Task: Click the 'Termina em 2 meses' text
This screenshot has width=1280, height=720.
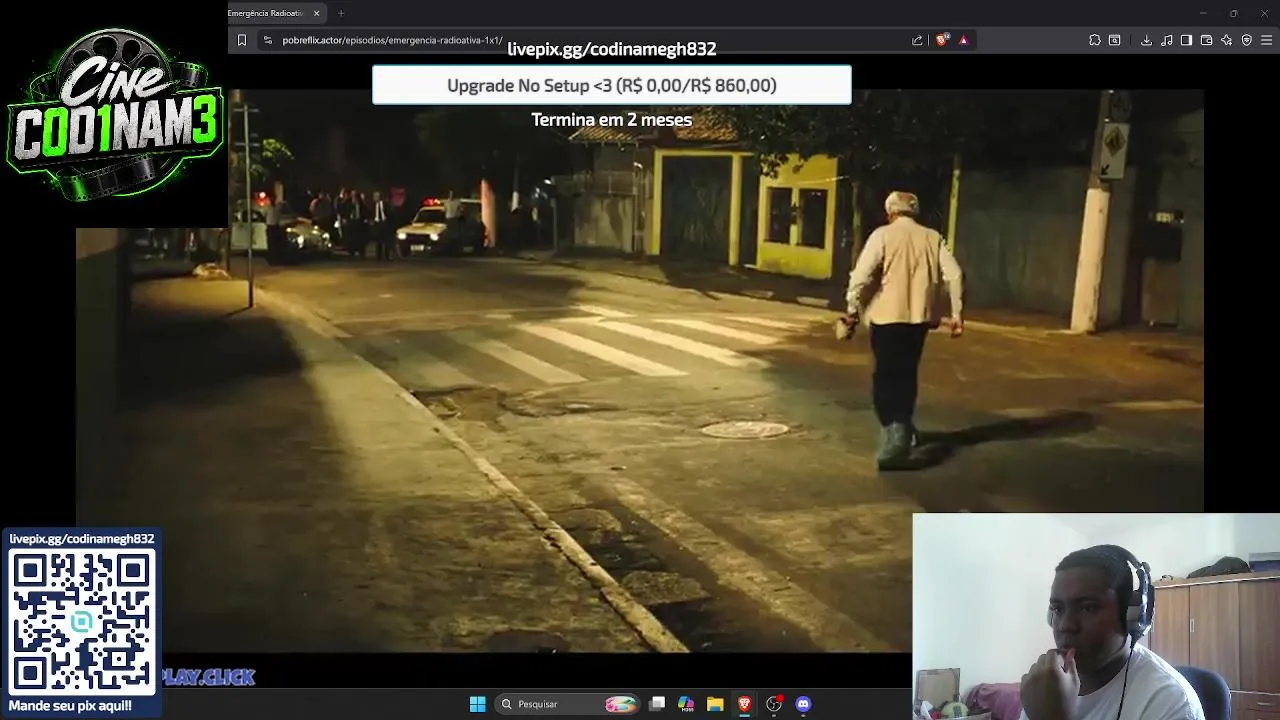Action: (x=612, y=120)
